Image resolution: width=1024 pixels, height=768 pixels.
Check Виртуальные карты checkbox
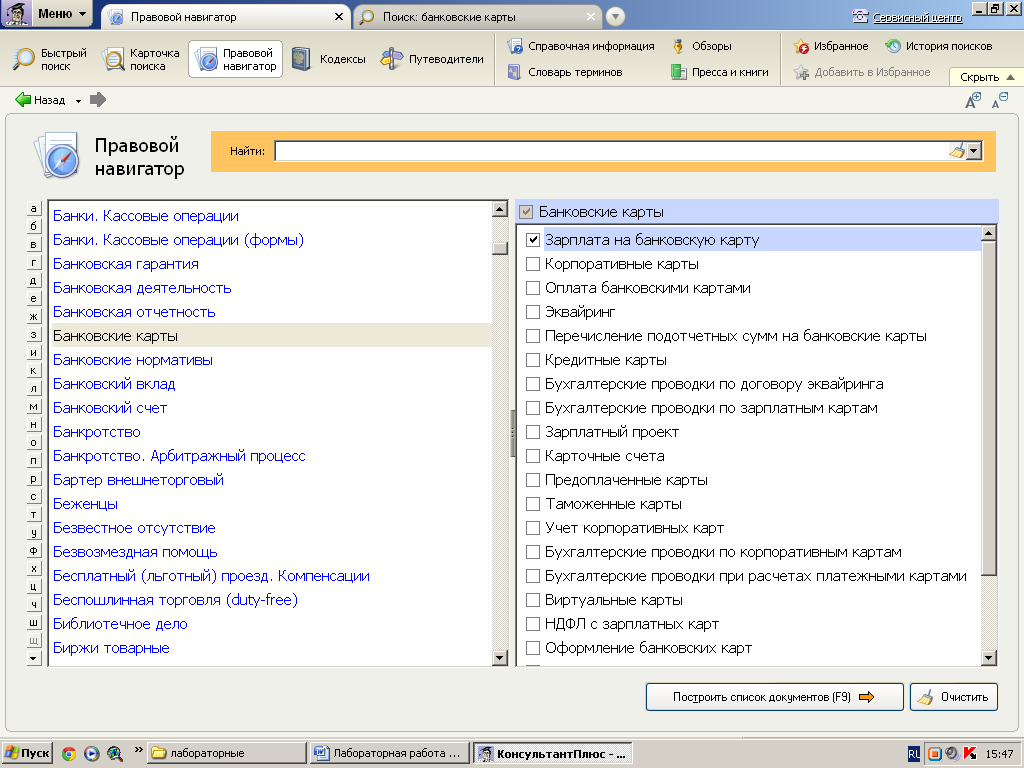(533, 600)
